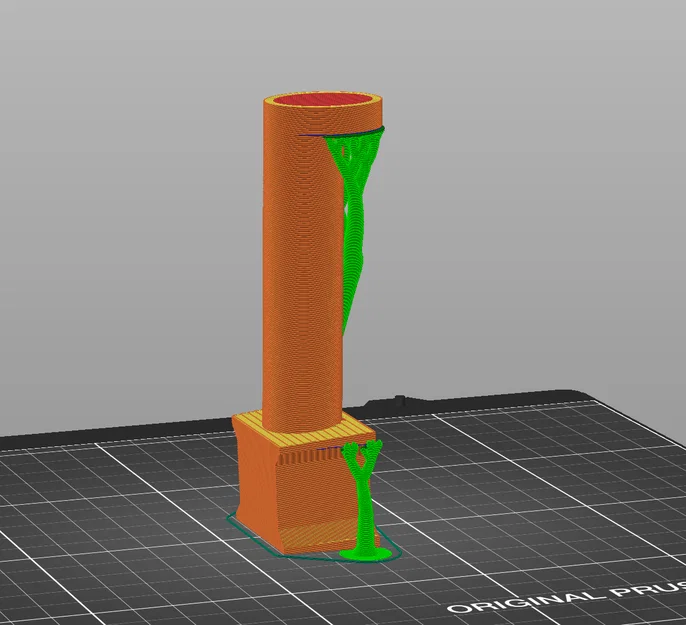This screenshot has height=625, width=686.
Task: Click the "ORIGINAL PRUS" text on the print bed
Action: [x=566, y=597]
